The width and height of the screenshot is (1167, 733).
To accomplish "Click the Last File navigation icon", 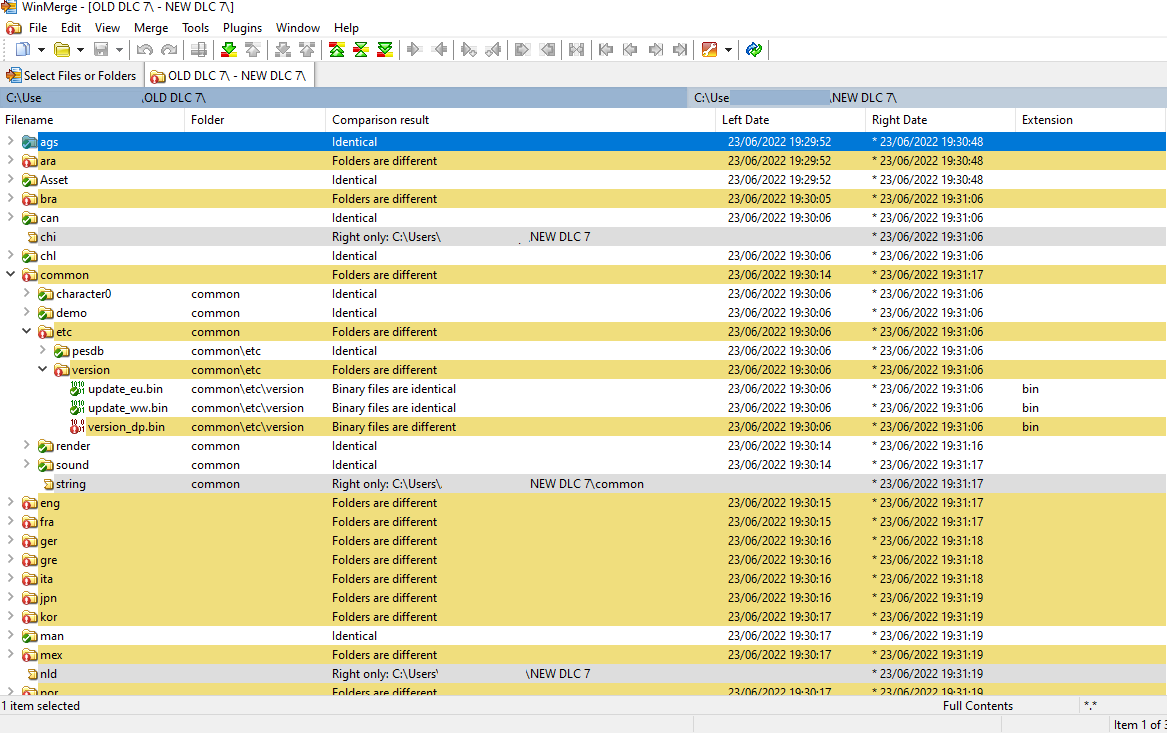I will click(x=680, y=50).
